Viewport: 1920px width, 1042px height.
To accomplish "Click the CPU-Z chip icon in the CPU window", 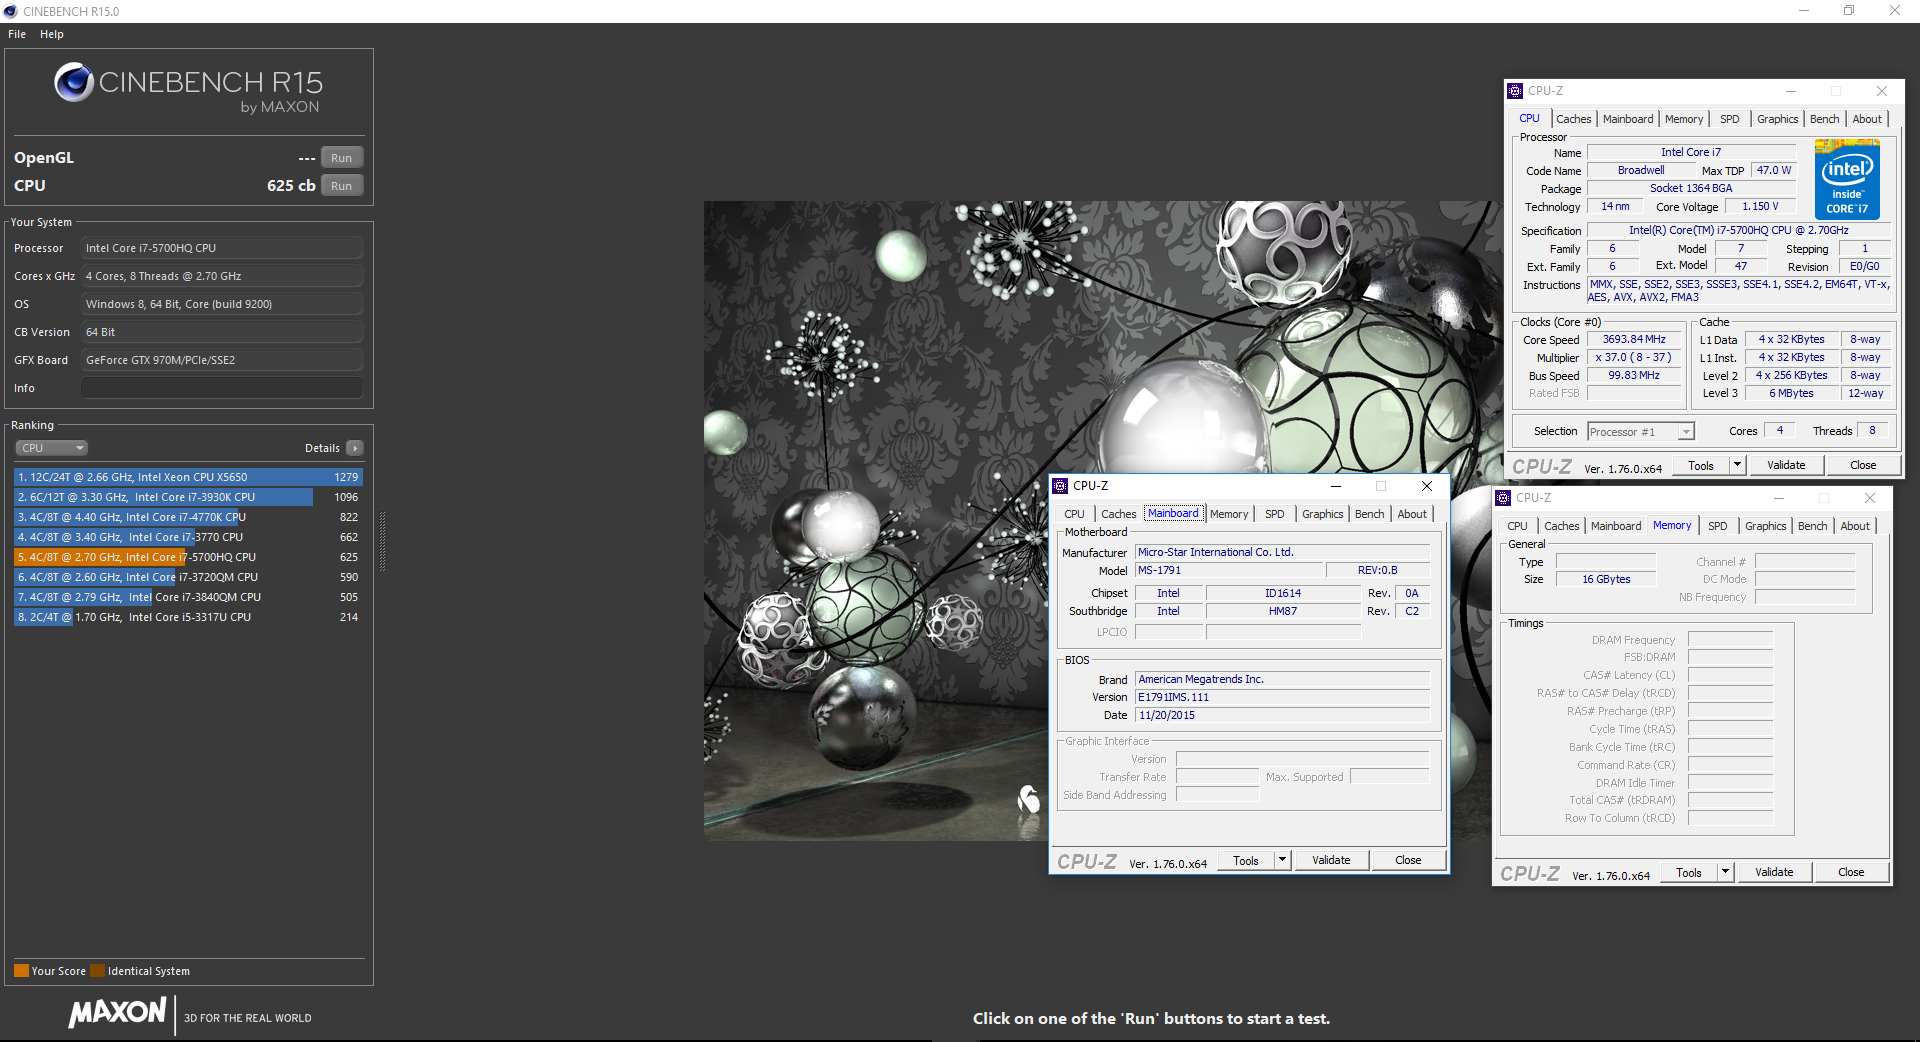I will coord(1515,91).
